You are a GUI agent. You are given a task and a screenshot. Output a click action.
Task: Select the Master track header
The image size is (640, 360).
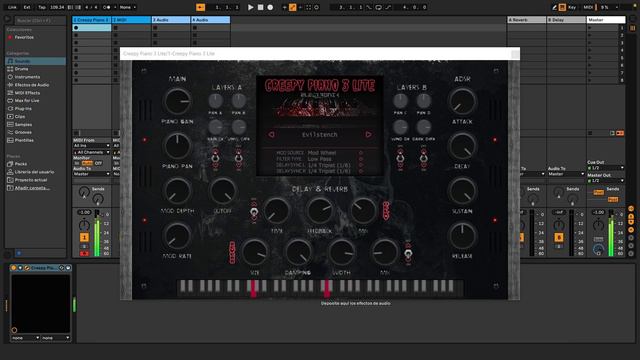click(x=606, y=20)
